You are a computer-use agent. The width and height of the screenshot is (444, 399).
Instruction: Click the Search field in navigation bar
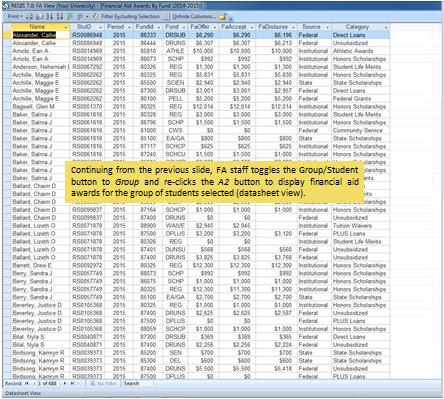point(138,383)
